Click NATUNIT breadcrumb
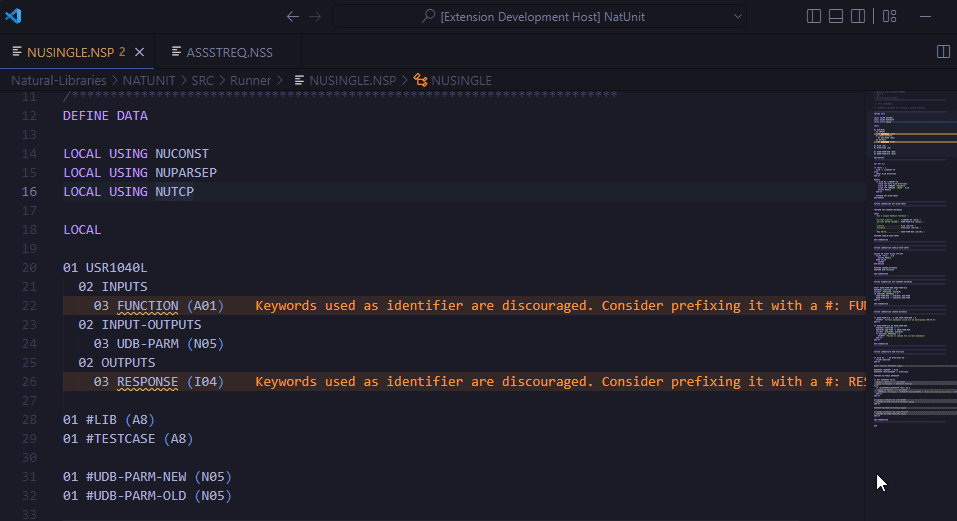The height and width of the screenshot is (521, 957). (x=149, y=81)
